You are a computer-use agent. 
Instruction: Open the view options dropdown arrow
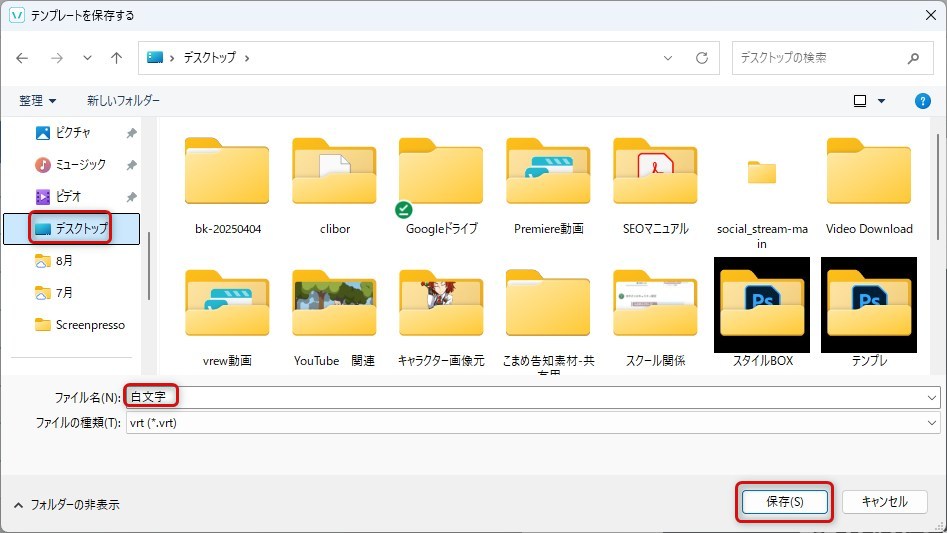(882, 101)
